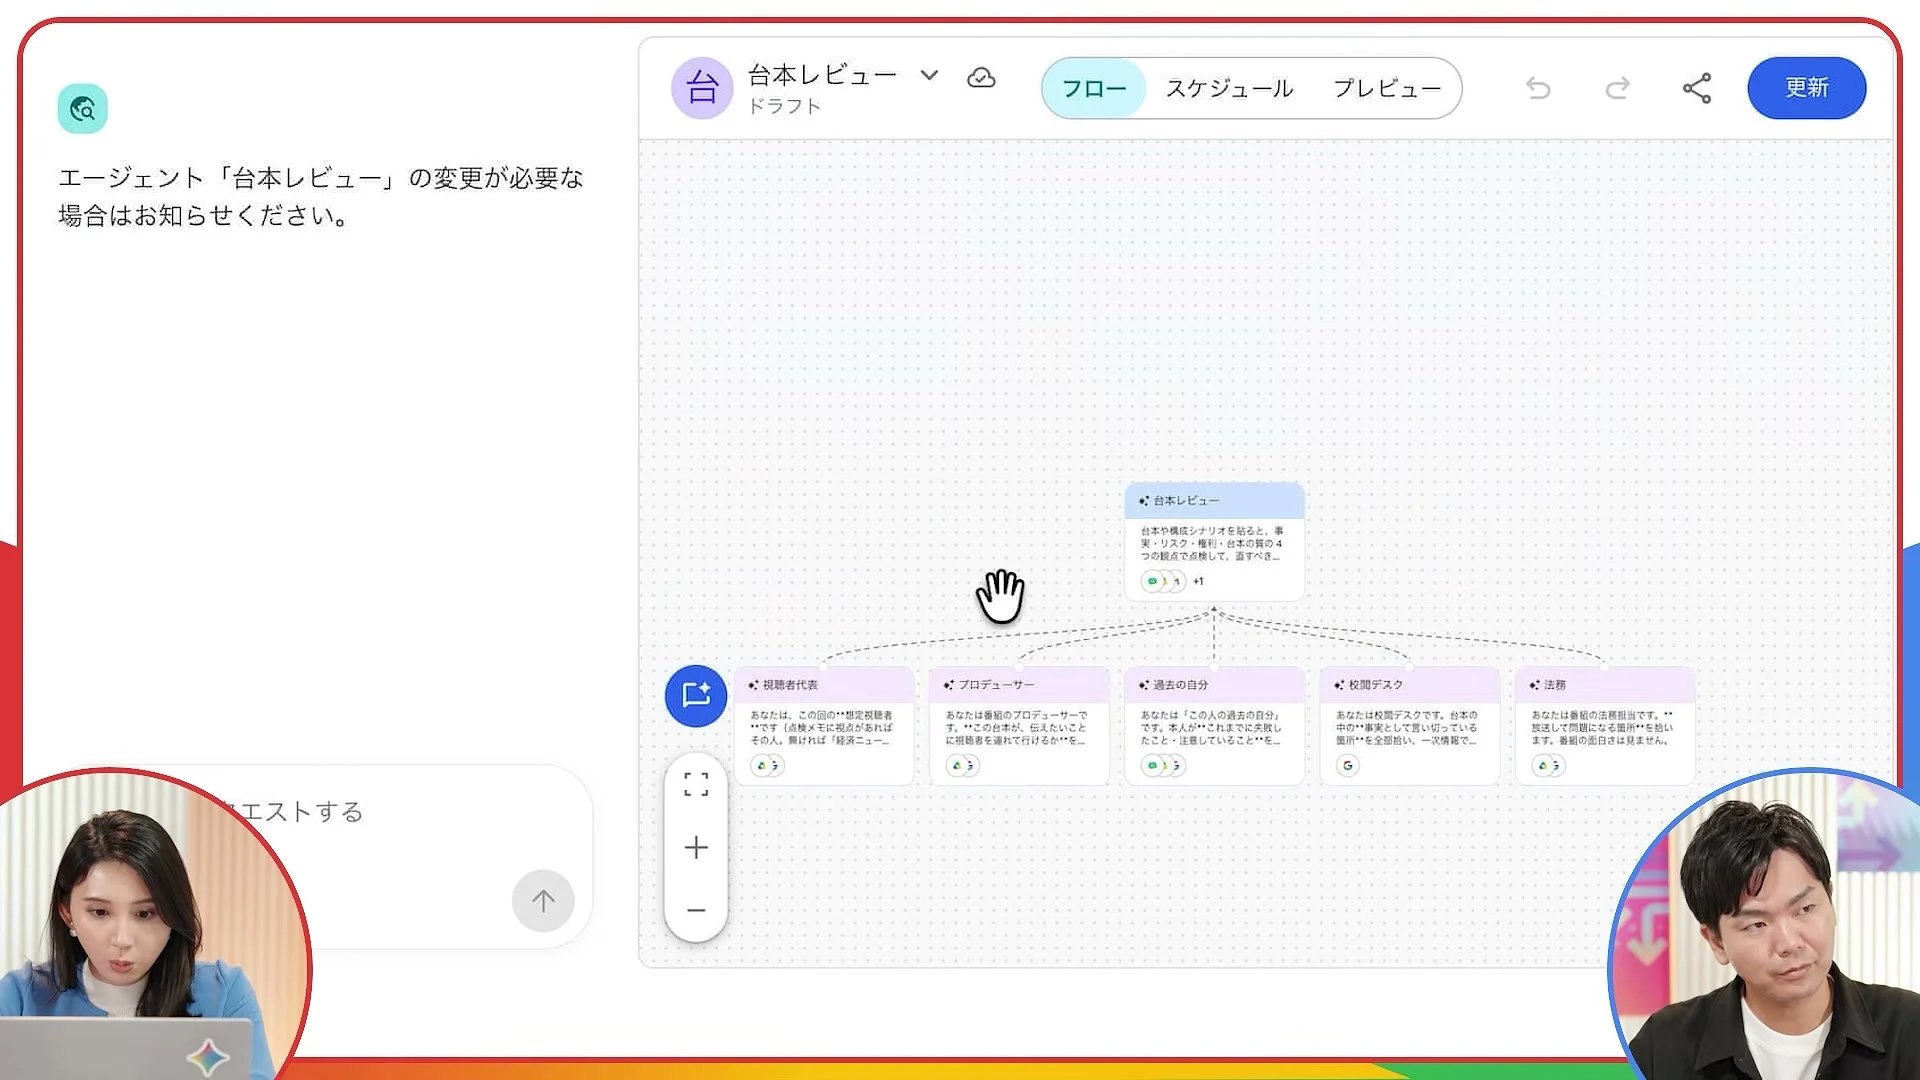Select the 視聴者代表 node
1920x1080 pixels.
(823, 726)
